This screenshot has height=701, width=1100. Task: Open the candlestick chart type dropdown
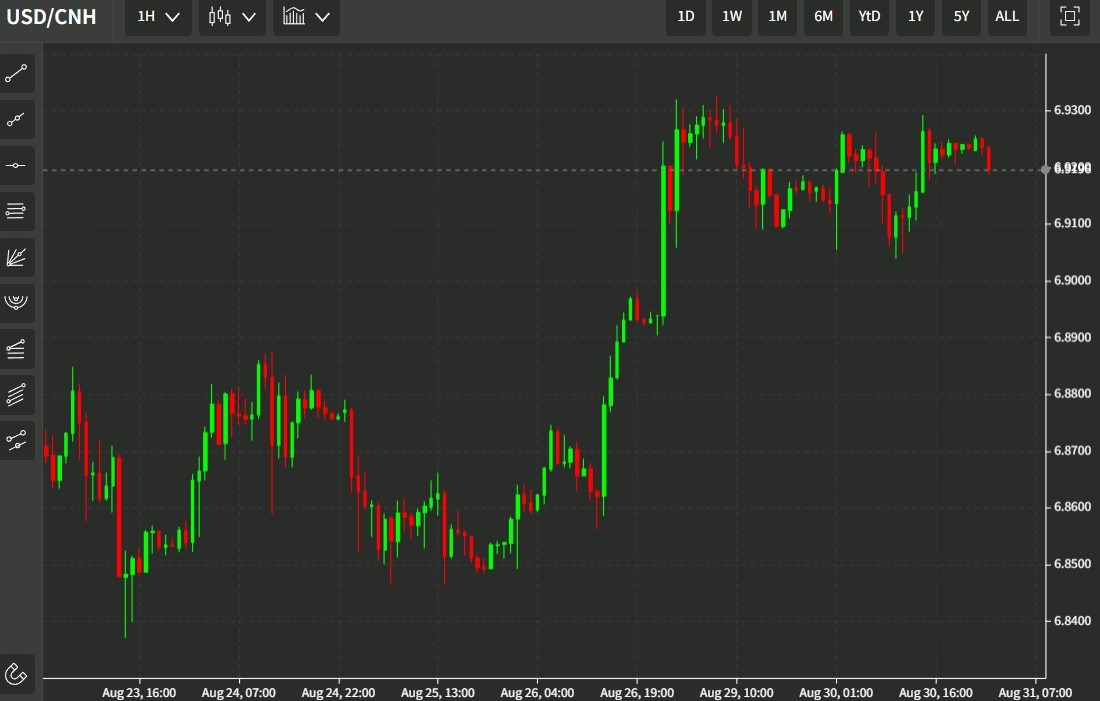click(232, 16)
